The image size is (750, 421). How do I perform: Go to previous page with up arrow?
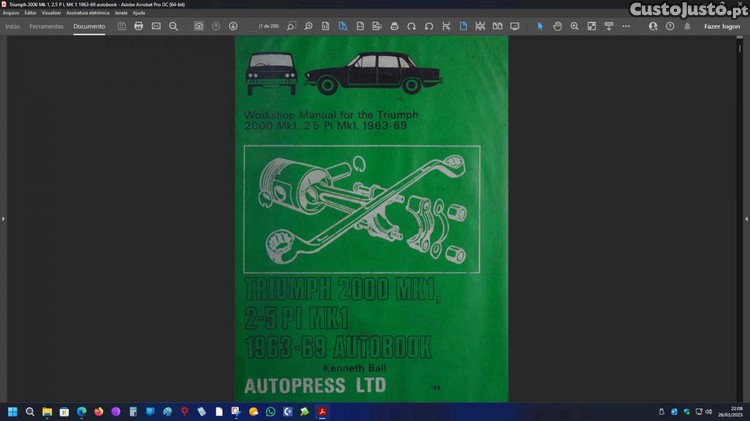point(216,26)
